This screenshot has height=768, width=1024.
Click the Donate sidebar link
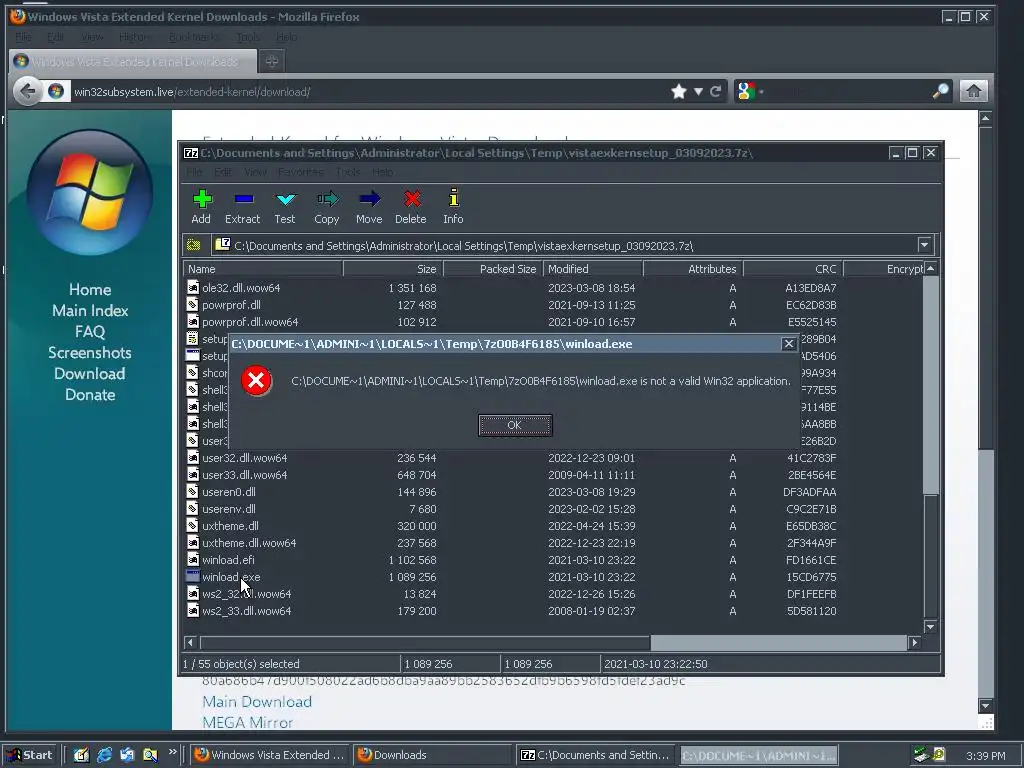click(x=90, y=394)
